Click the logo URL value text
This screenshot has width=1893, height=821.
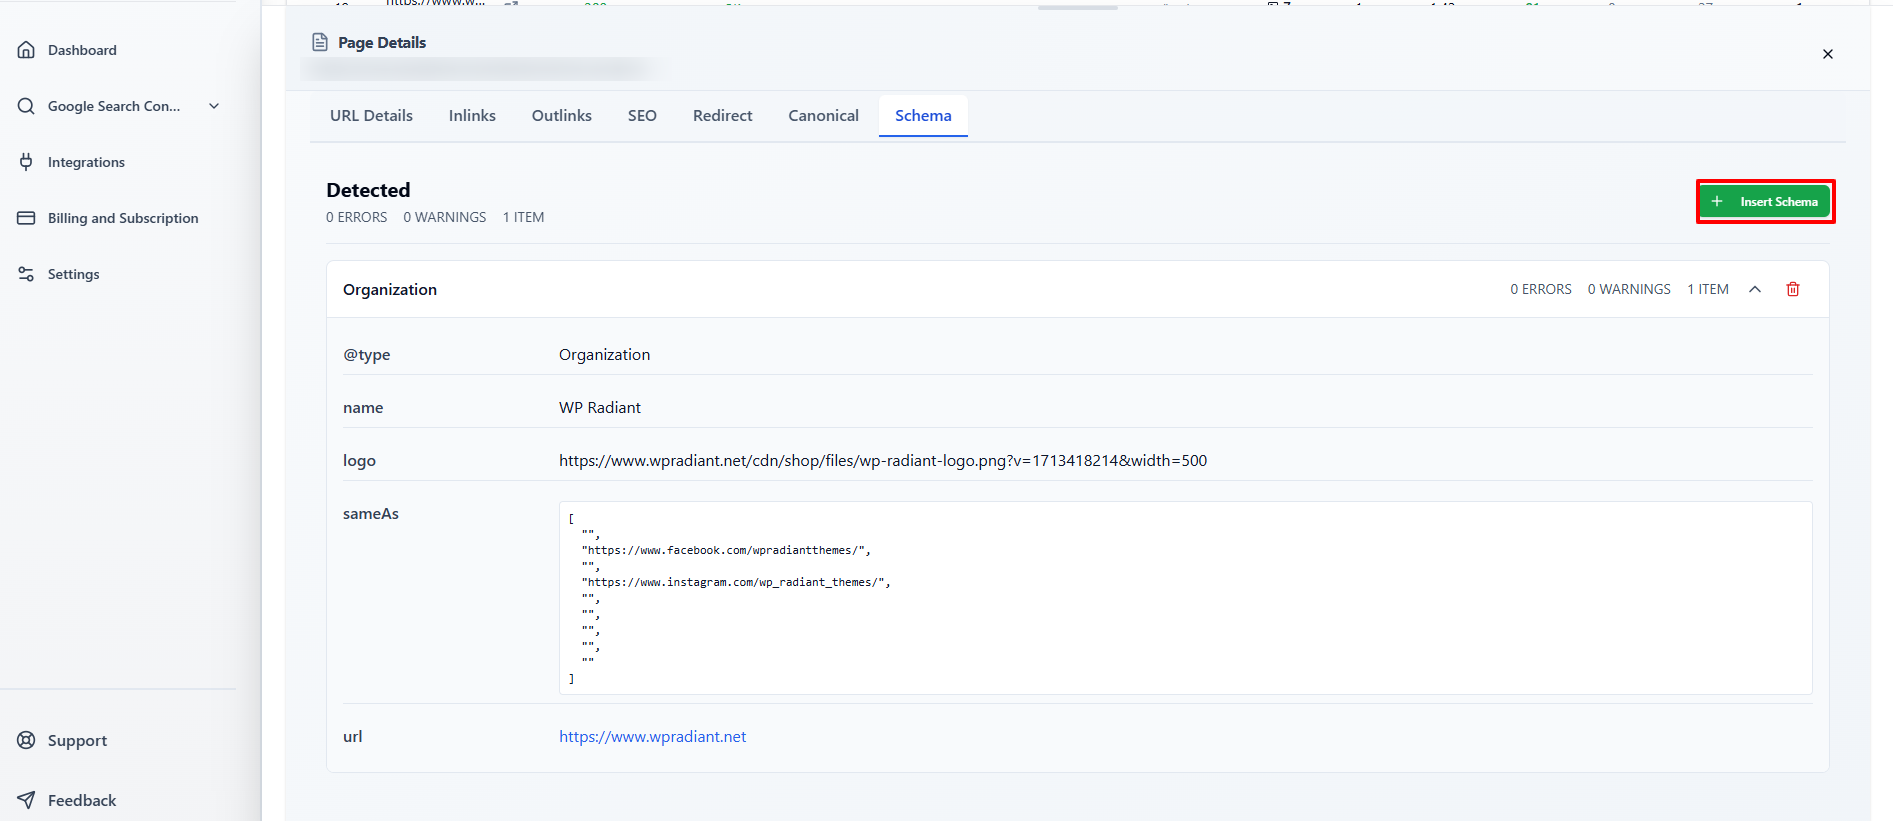tap(883, 461)
